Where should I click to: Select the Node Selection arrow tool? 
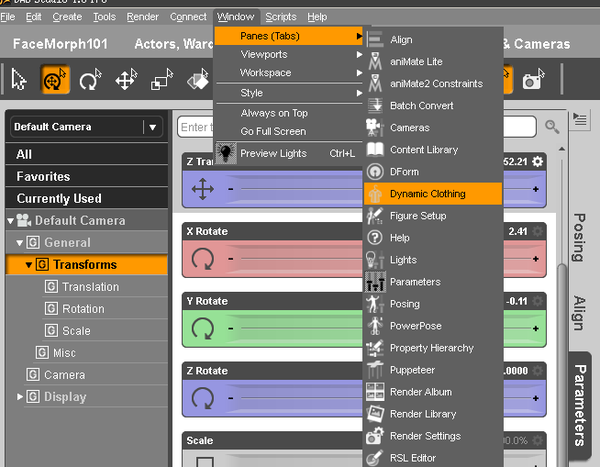pos(19,80)
